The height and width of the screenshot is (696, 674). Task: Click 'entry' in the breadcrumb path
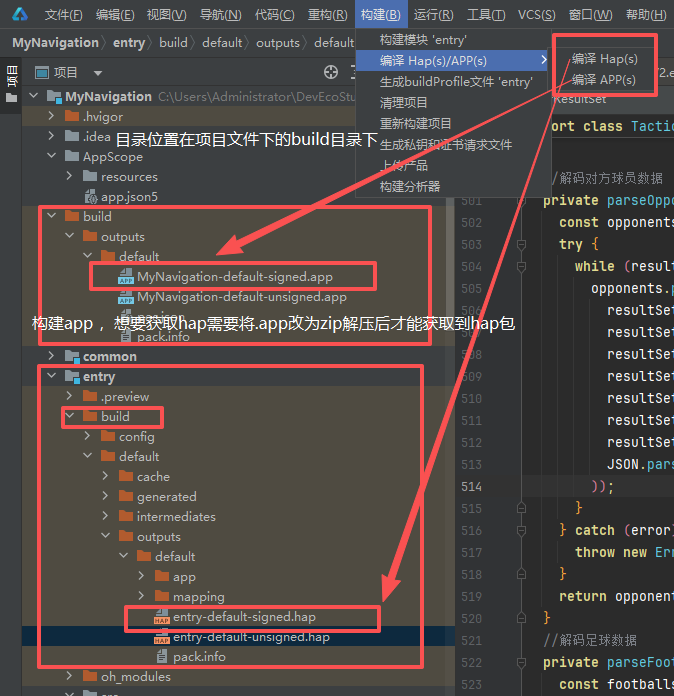click(x=128, y=43)
